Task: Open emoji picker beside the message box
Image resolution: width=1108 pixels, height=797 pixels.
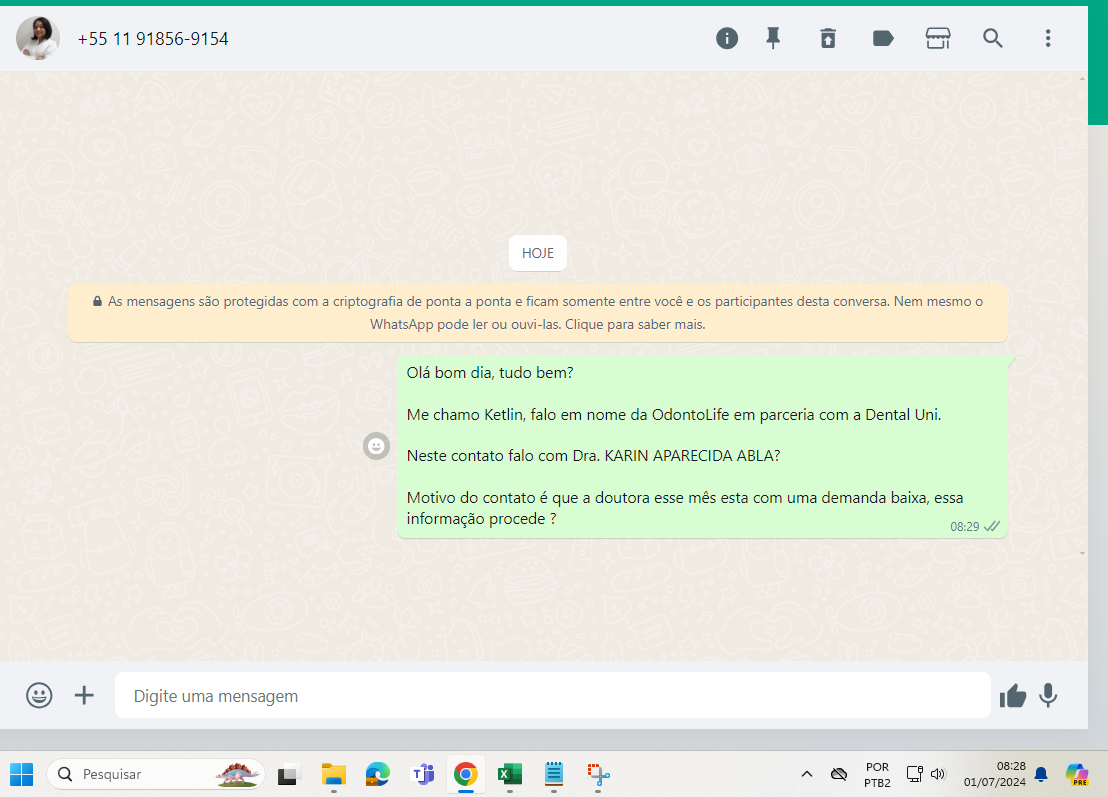Action: (39, 695)
